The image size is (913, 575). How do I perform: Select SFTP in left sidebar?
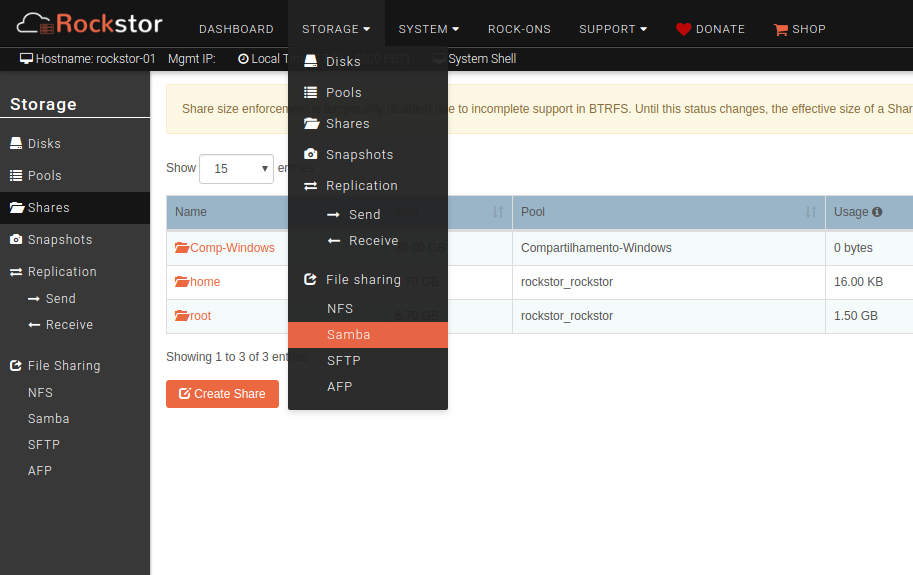pyautogui.click(x=44, y=445)
